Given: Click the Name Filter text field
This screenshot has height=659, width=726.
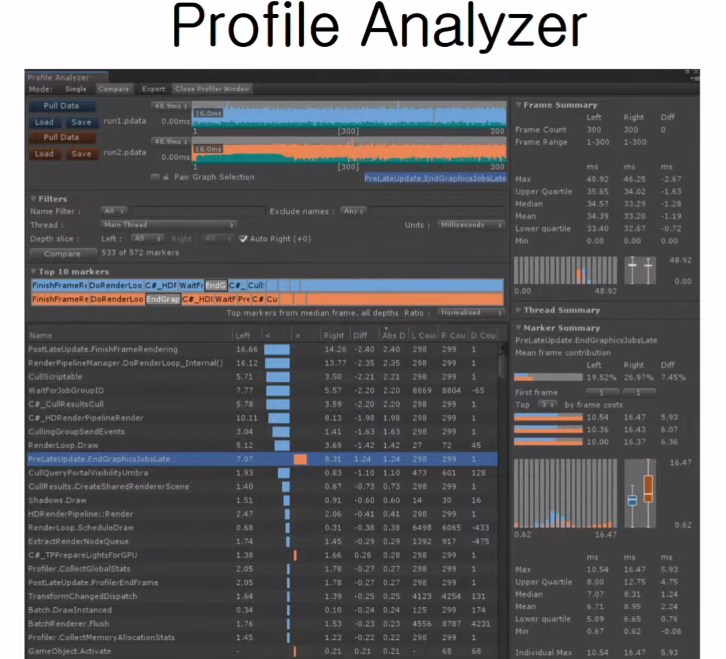Looking at the screenshot, I should [198, 212].
